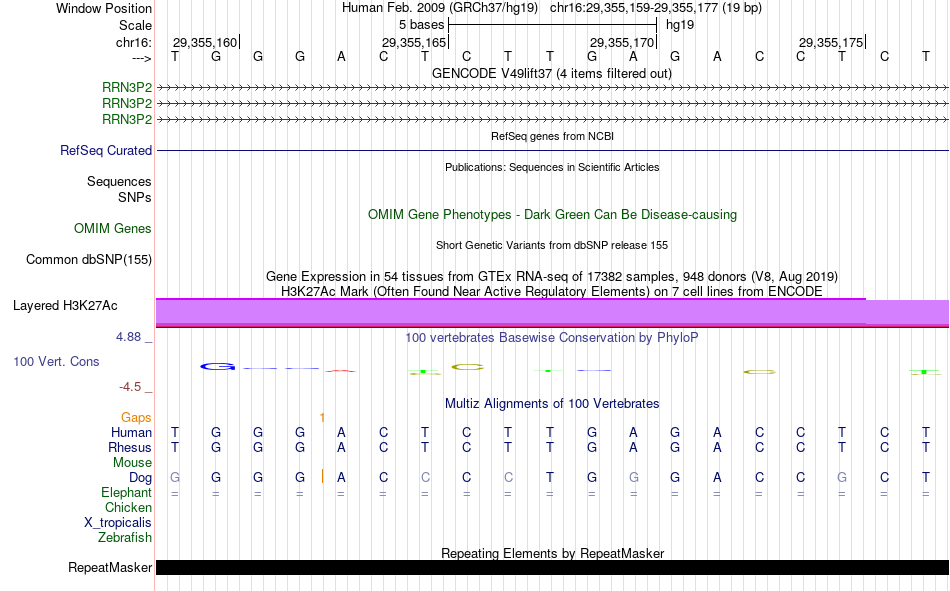Click the 29,355,160 ruler position
The width and height of the screenshot is (950, 591).
tap(205, 42)
